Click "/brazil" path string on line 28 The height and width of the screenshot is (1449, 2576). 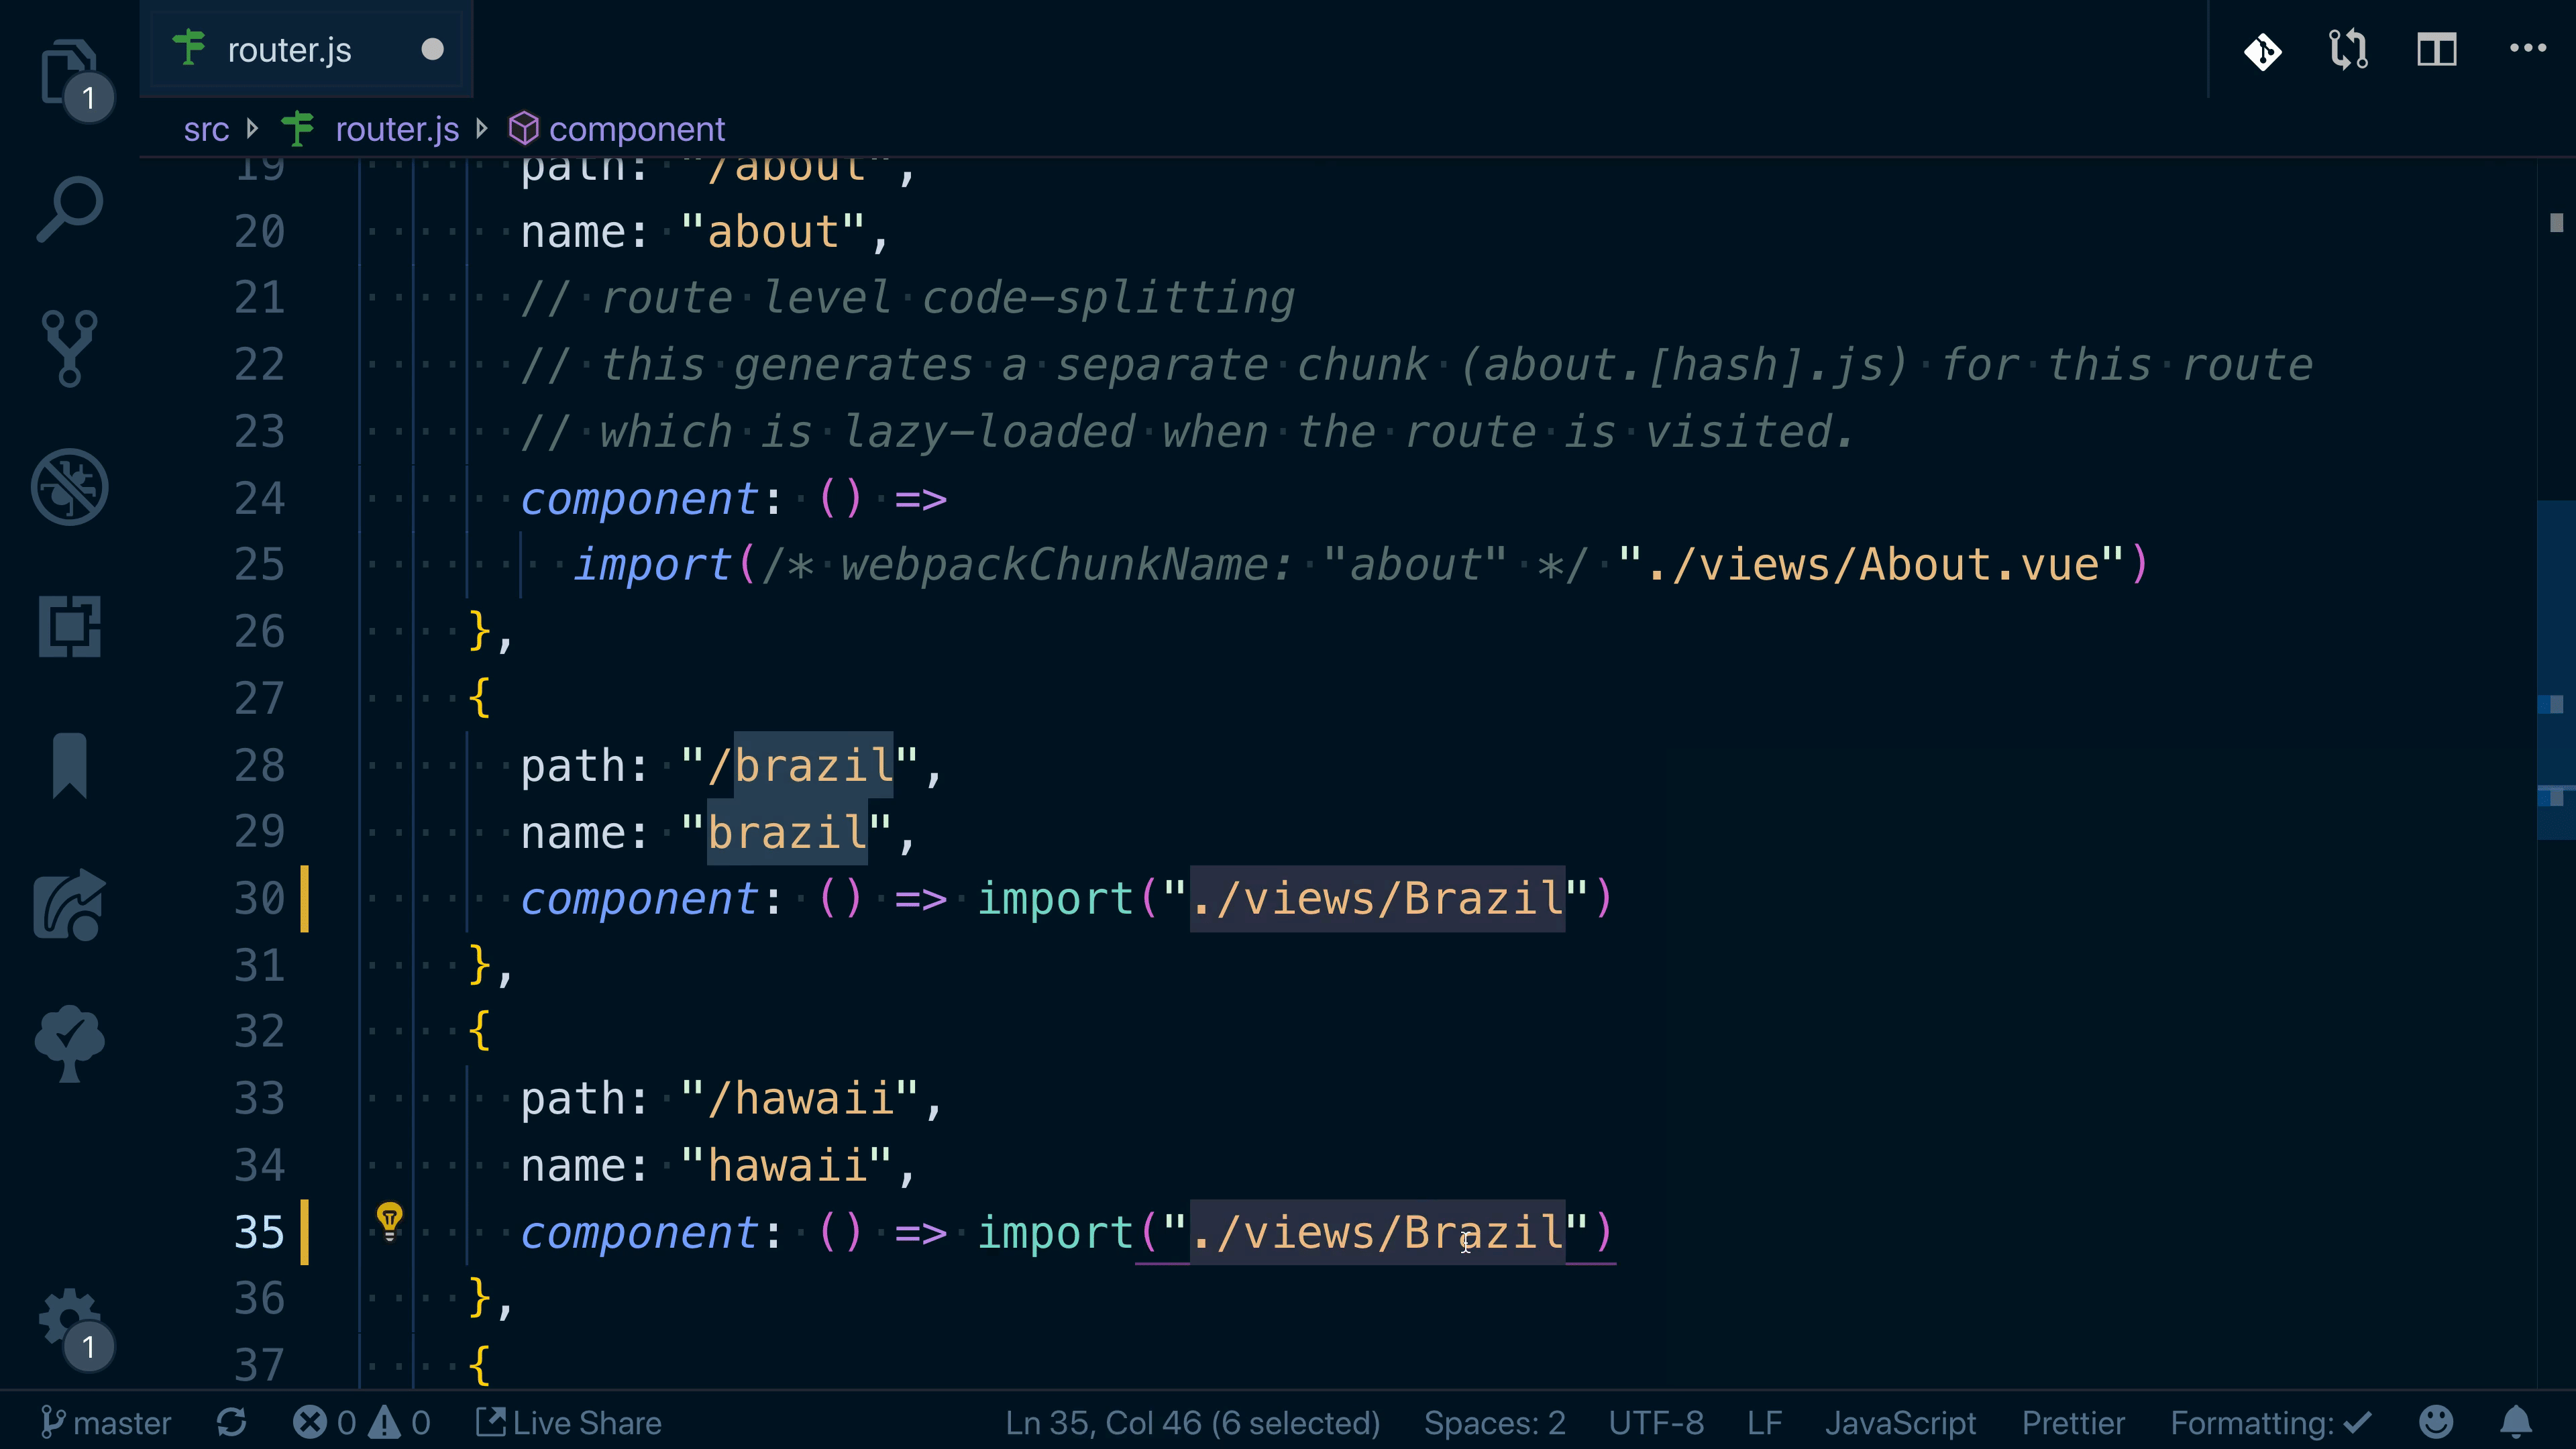[x=799, y=766]
